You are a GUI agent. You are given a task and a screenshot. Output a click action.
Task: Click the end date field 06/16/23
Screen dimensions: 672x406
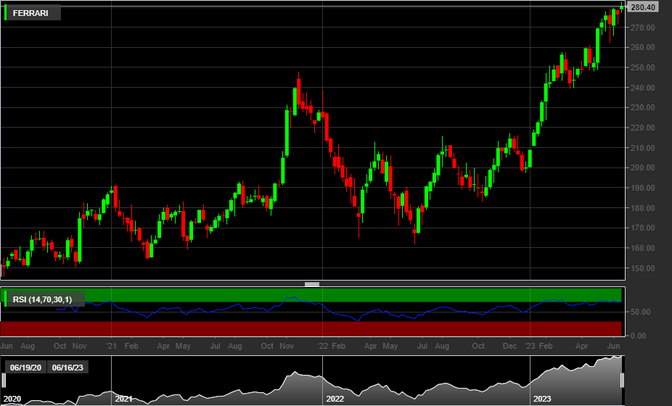[x=66, y=367]
